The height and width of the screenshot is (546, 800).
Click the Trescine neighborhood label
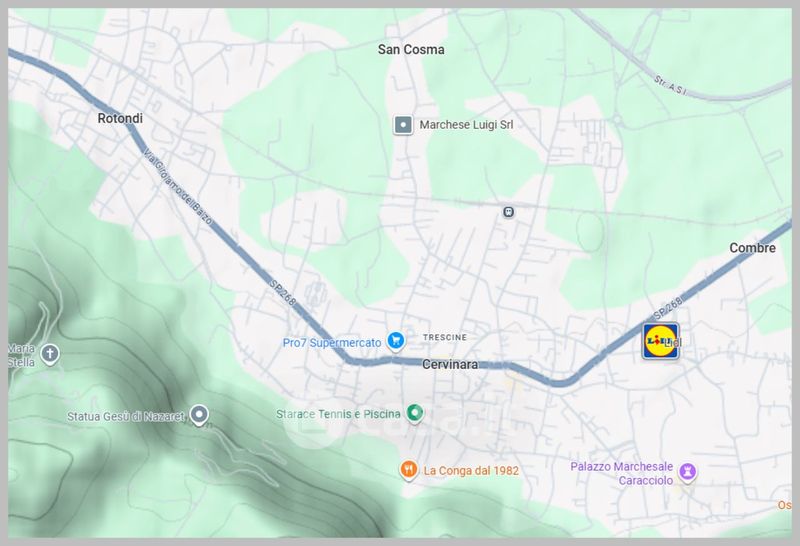click(445, 337)
